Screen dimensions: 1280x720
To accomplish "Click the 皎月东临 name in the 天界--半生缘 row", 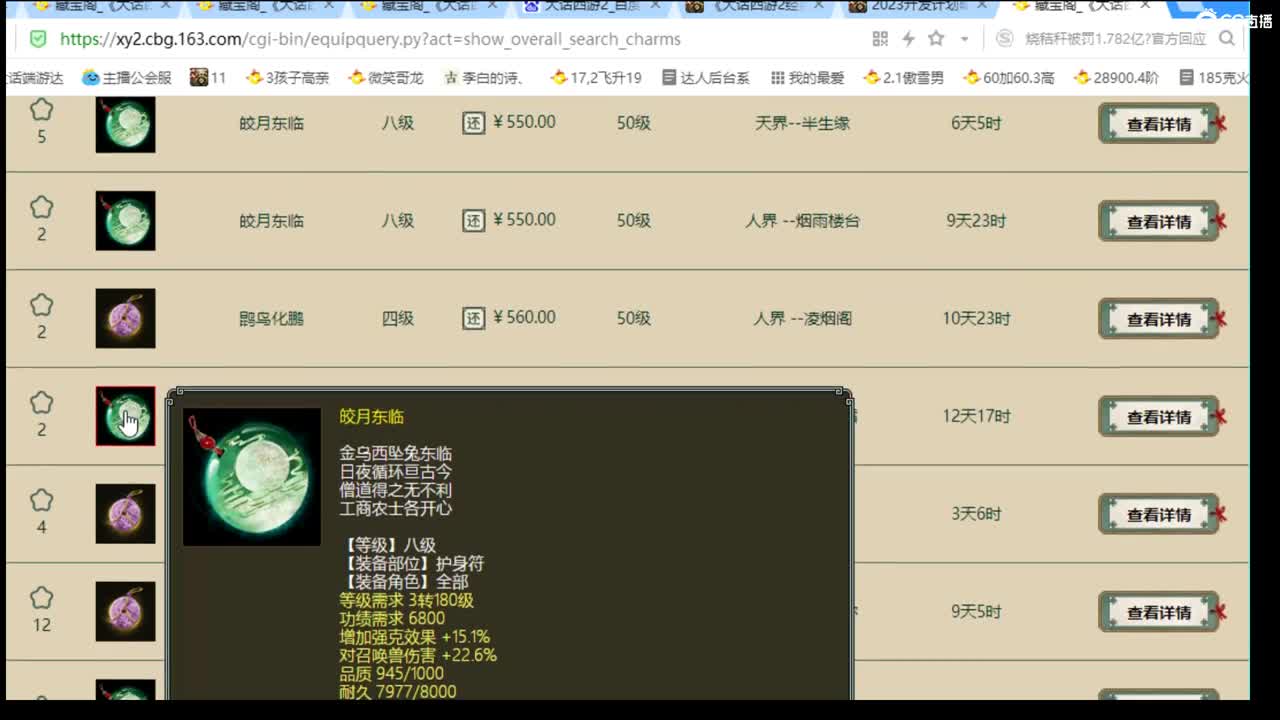I will [271, 124].
